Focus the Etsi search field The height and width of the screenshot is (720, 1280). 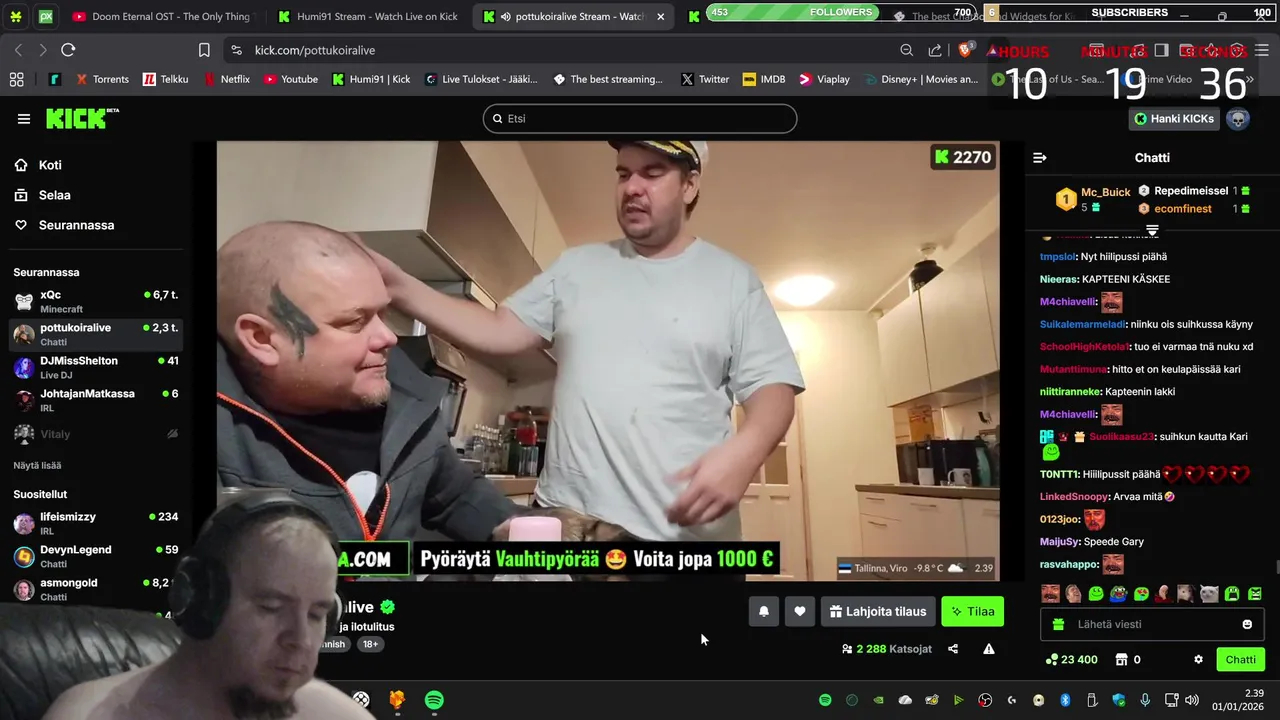640,118
